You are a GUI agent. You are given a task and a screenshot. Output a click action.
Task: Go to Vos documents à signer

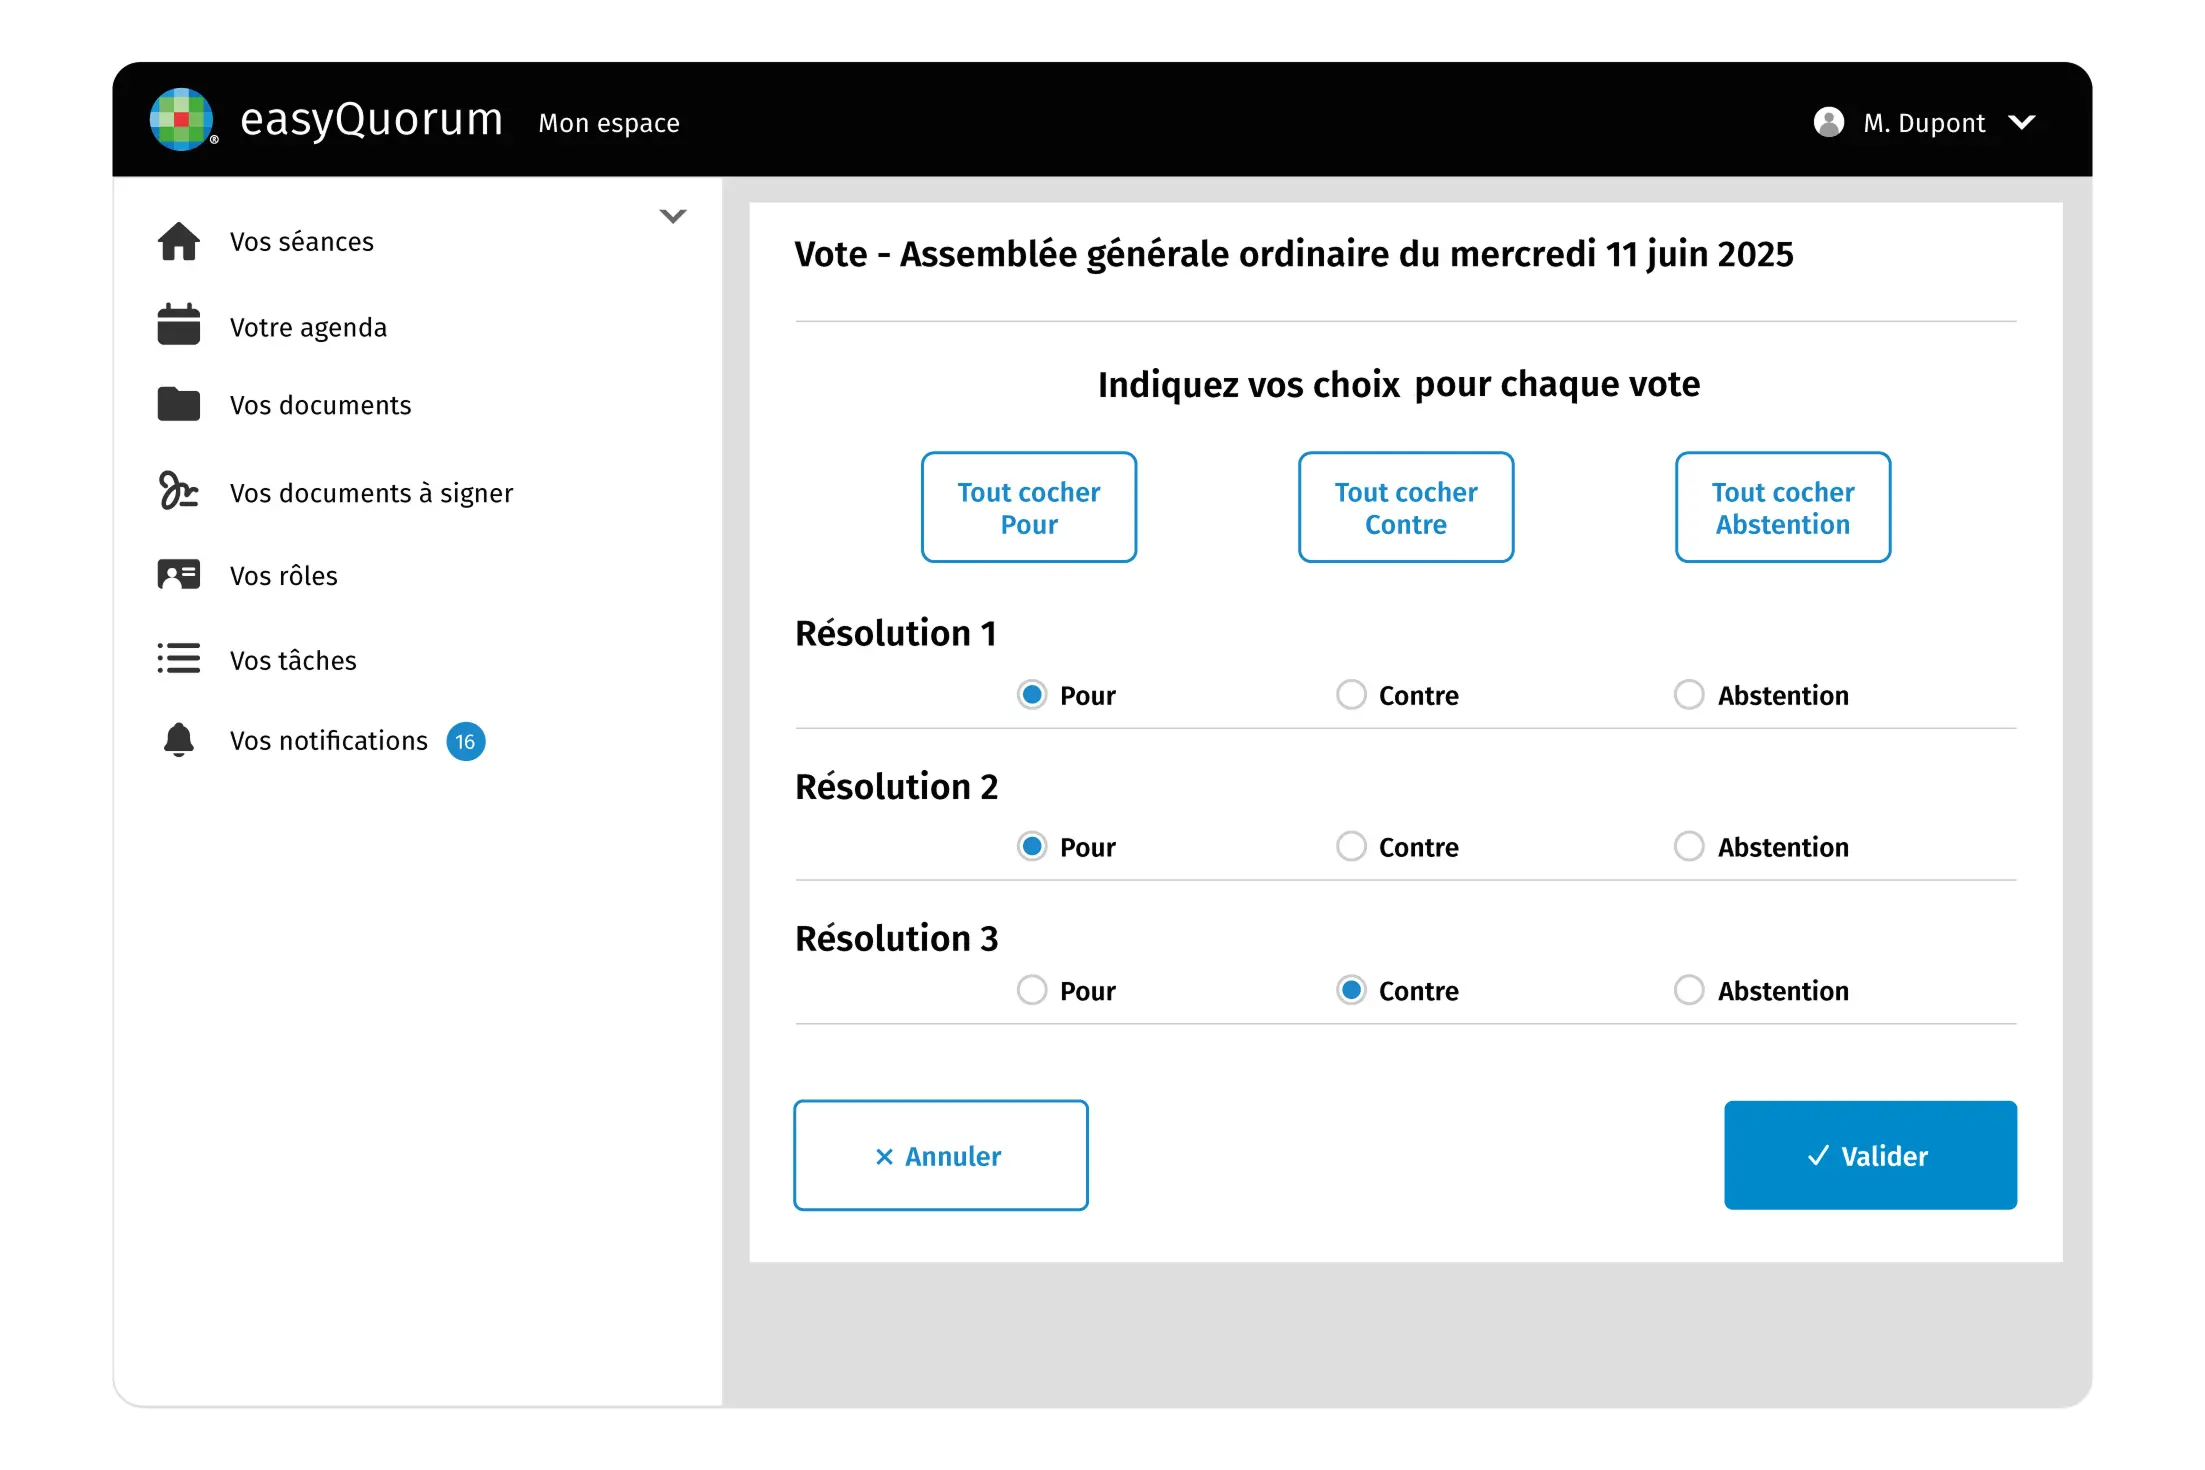[371, 493]
